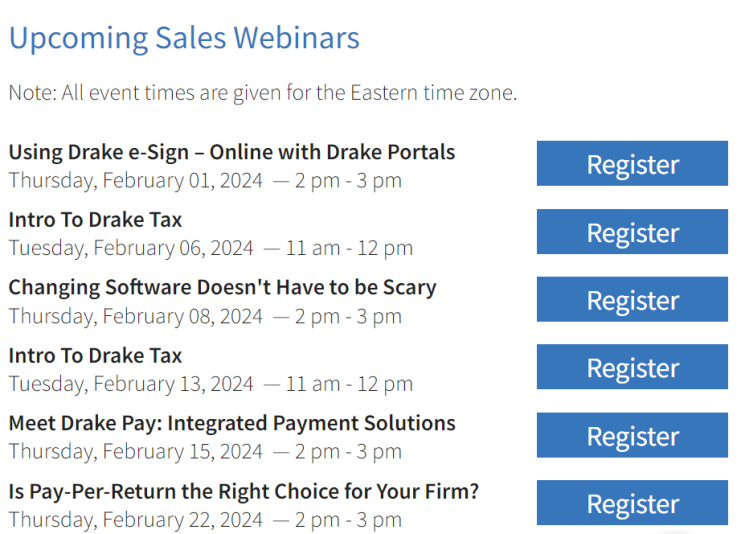The height and width of the screenshot is (534, 741).
Task: Click the Thursday, February 15, 2024 date line
Action: (x=205, y=452)
